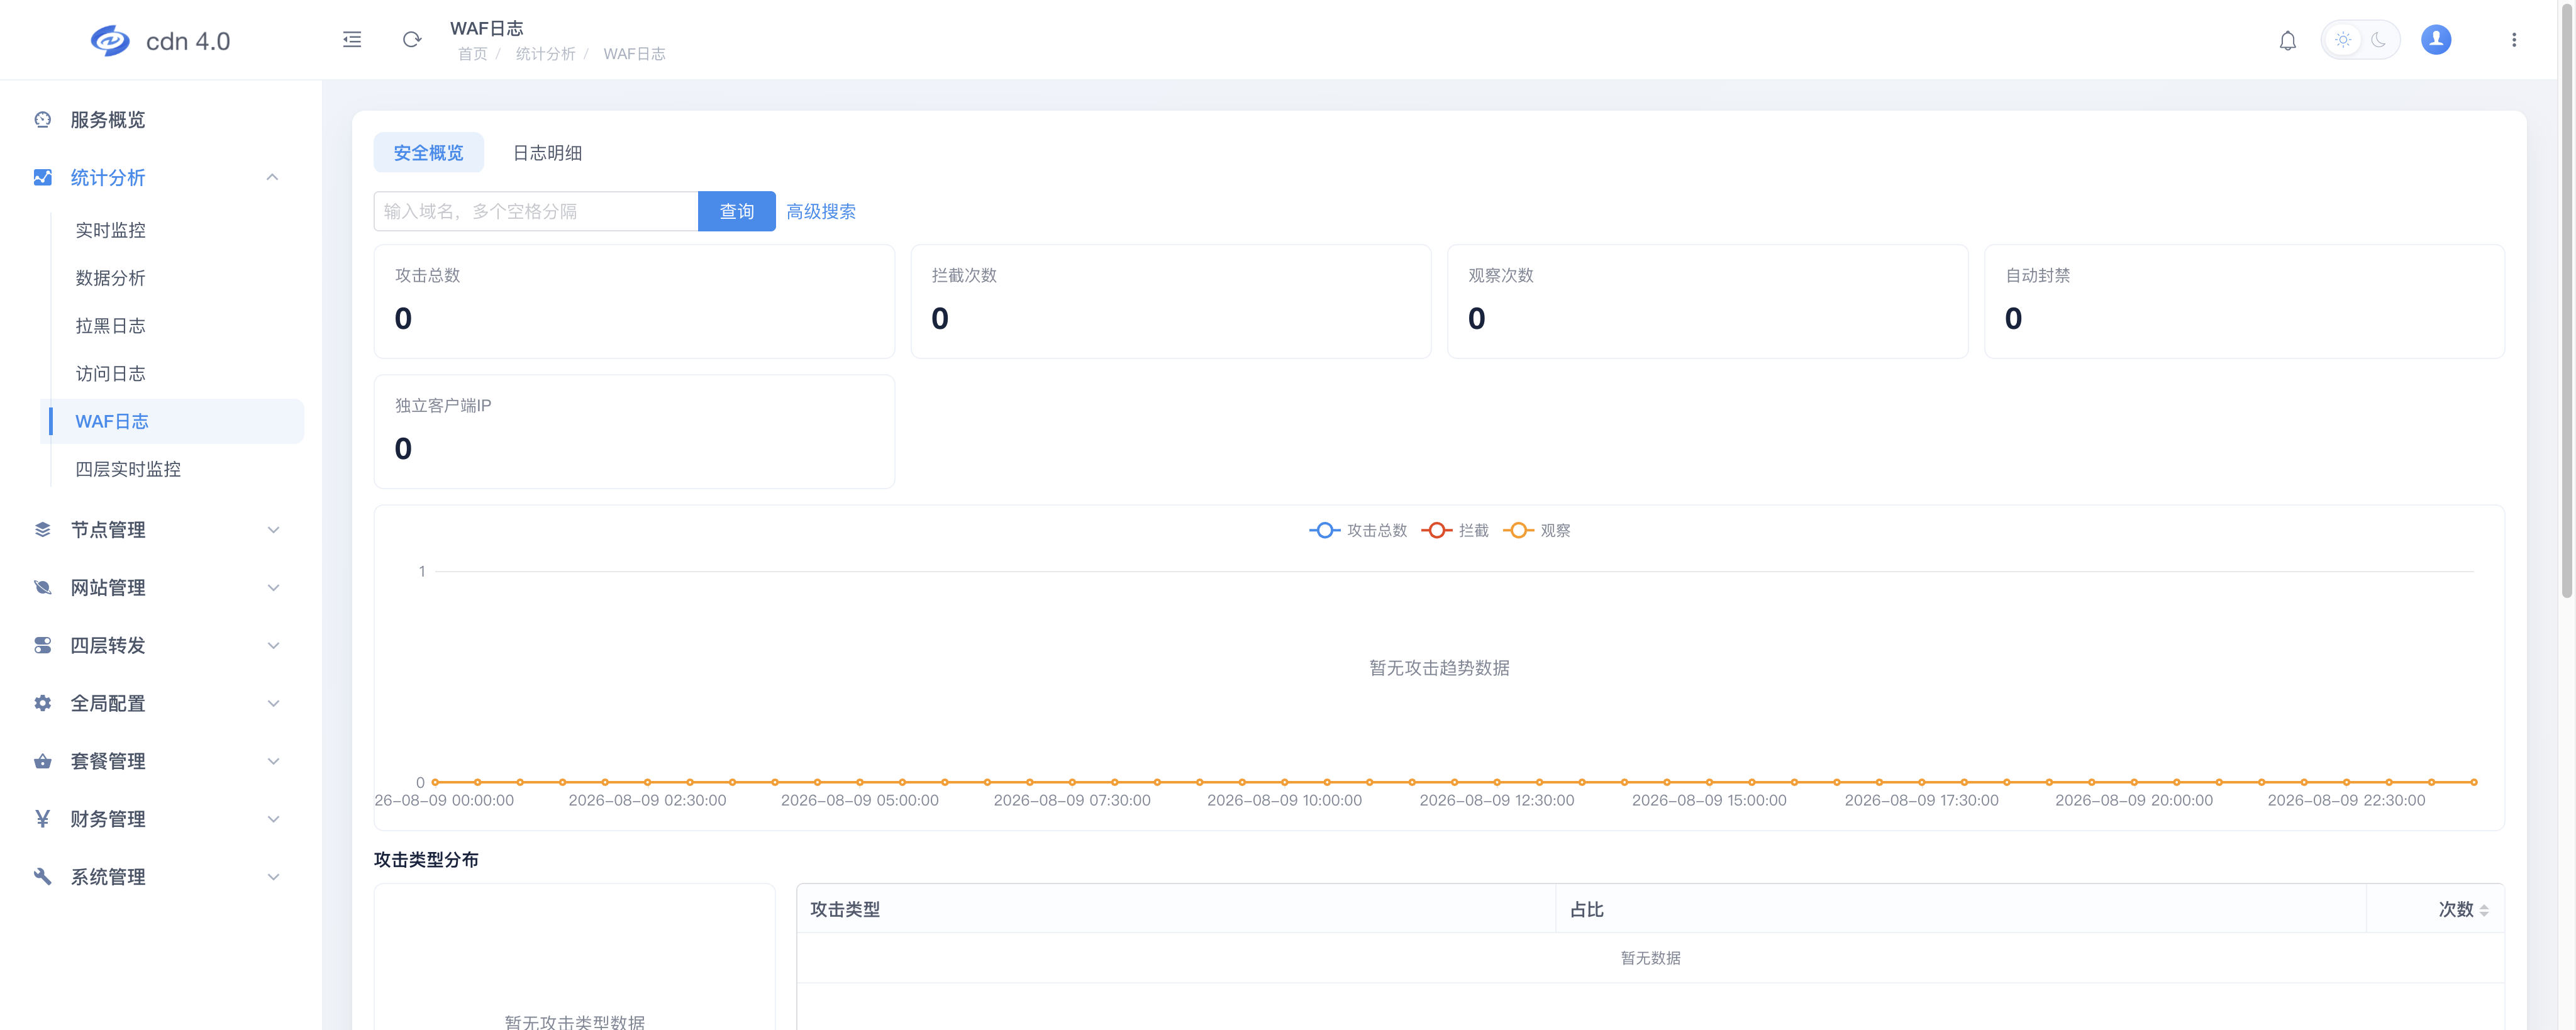Click the 查询 search button

coord(737,212)
